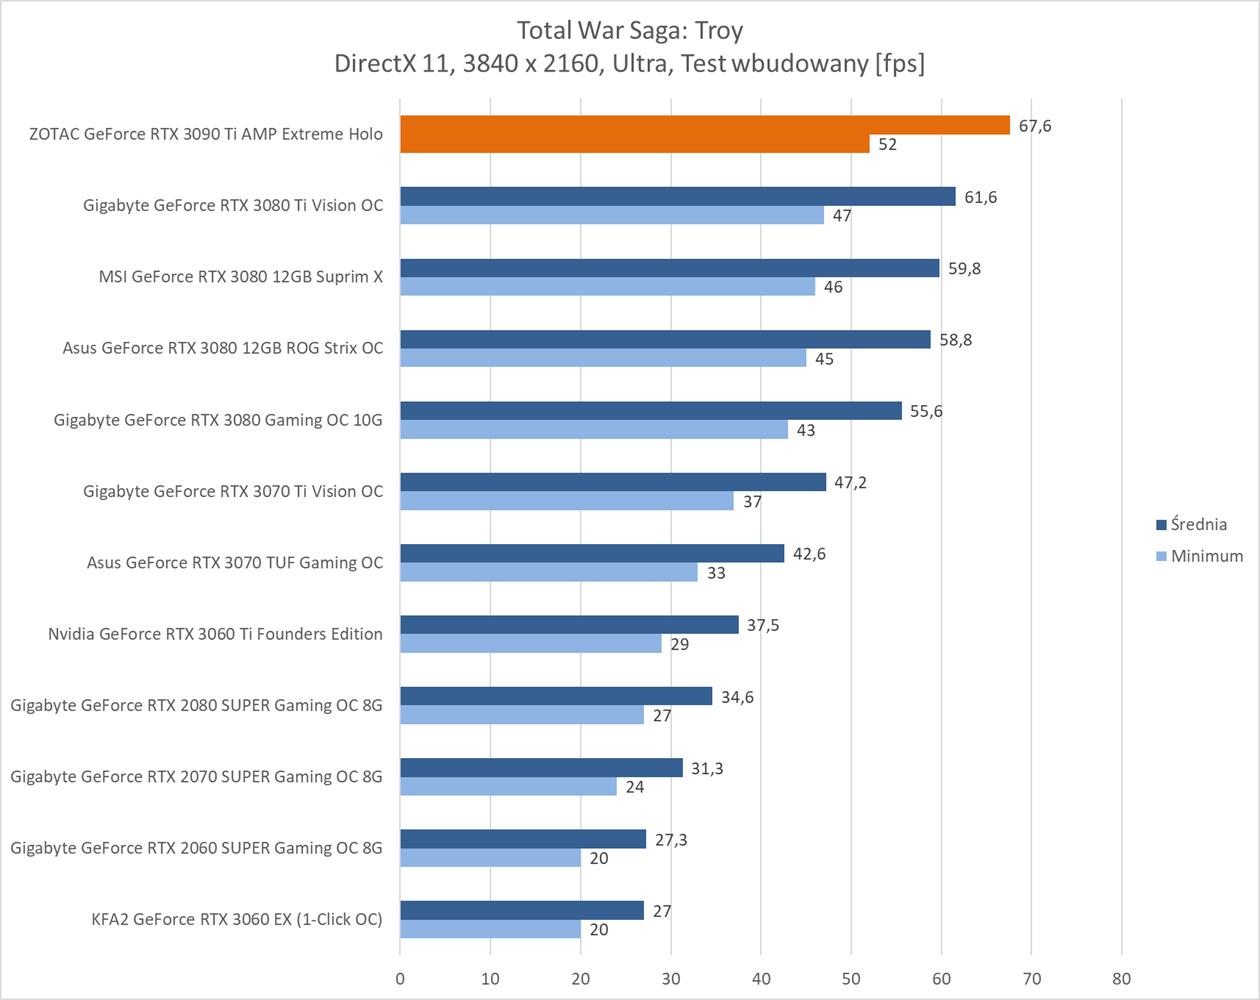Select the KFA2 RTX 3060 EX average bar
1260x1000 pixels.
click(521, 910)
